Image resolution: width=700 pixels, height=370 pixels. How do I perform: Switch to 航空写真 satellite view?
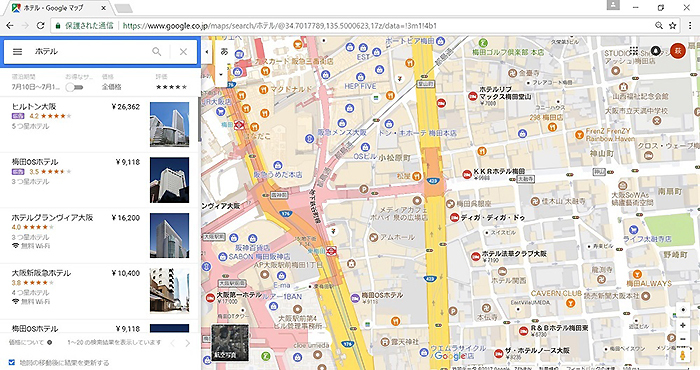(x=230, y=342)
